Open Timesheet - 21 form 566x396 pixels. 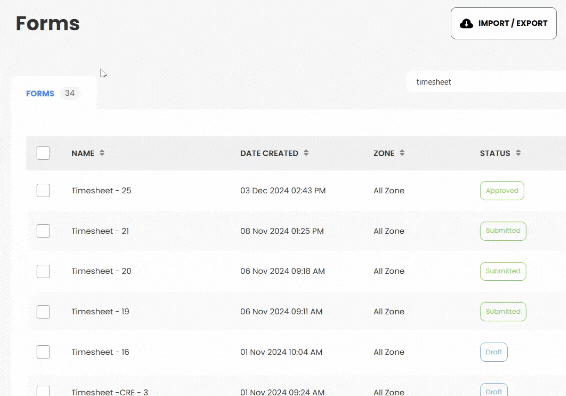[100, 231]
